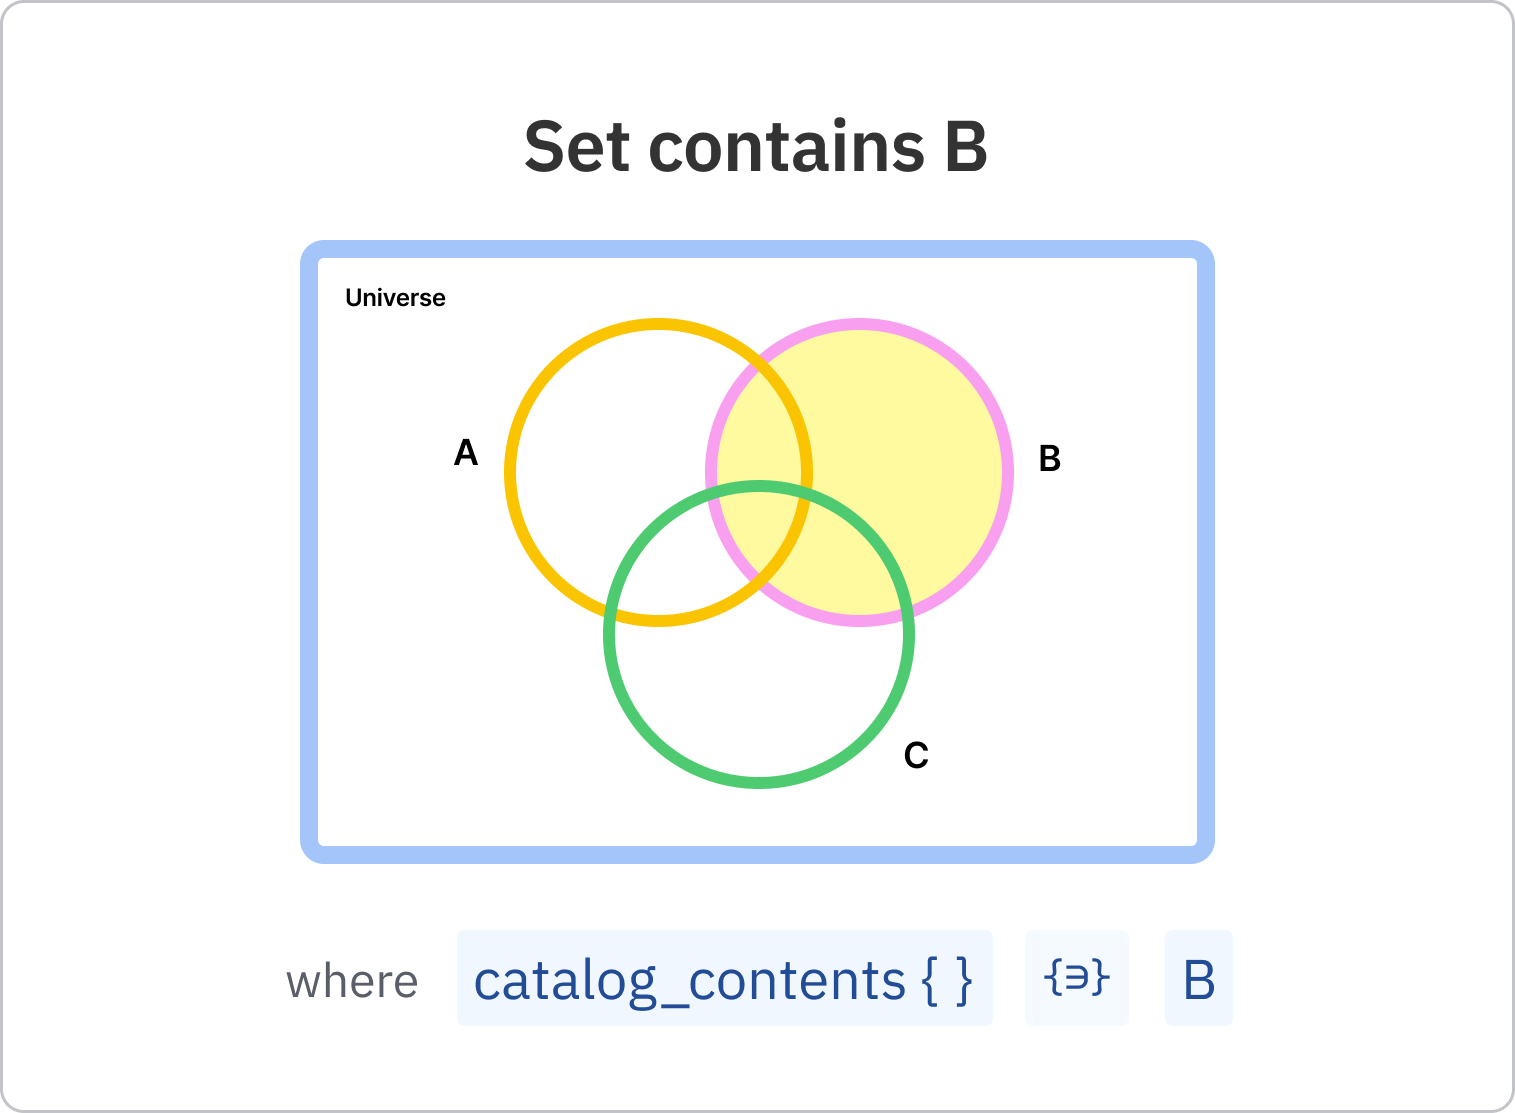Click the green outline of circle C
Viewport: 1515px width, 1113px height.
point(759,782)
